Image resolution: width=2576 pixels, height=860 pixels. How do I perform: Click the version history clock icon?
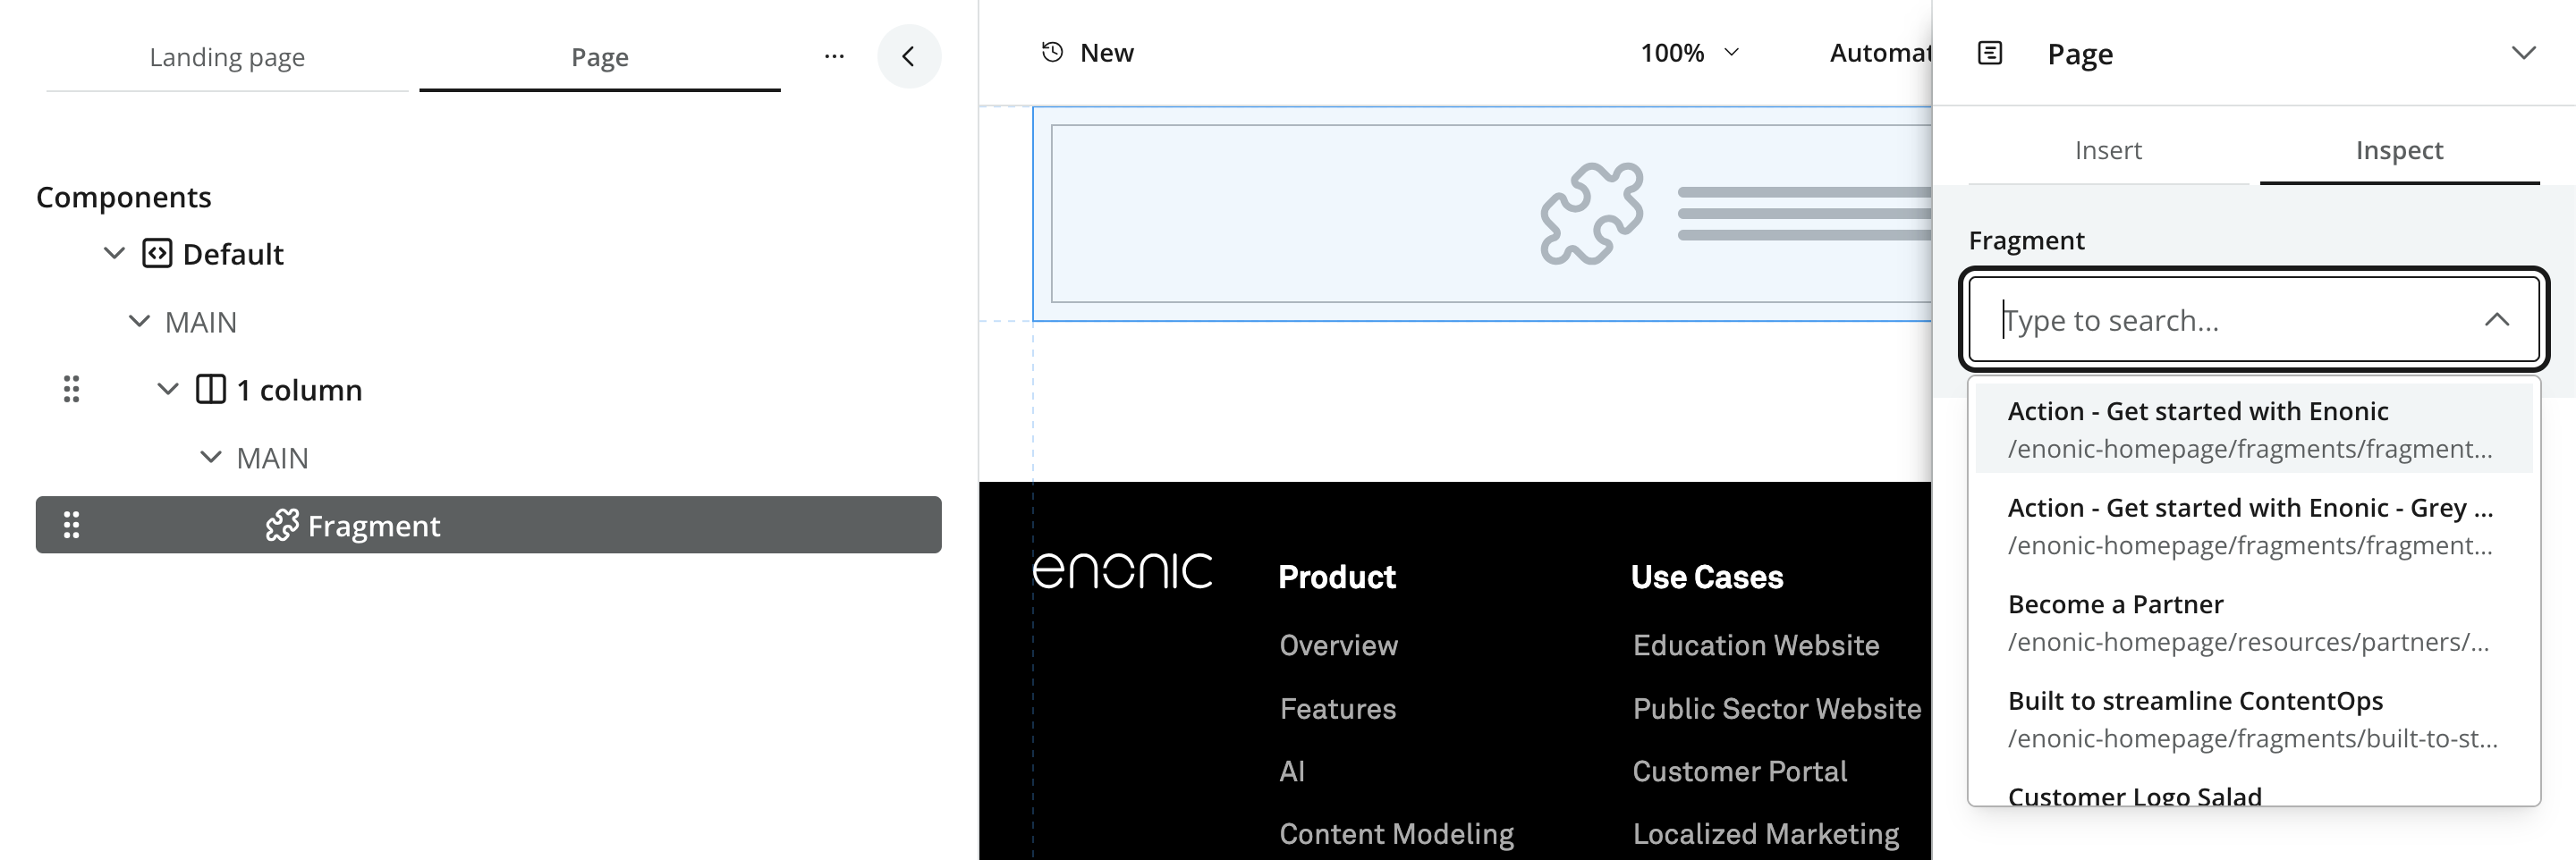[x=1052, y=52]
